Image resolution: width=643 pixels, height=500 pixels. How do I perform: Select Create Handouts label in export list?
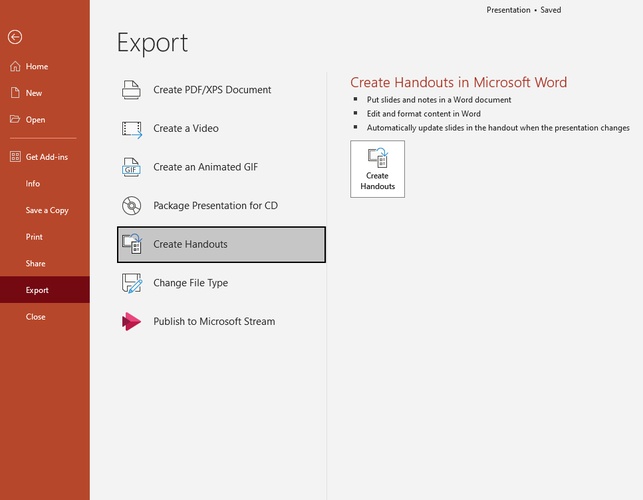190,244
